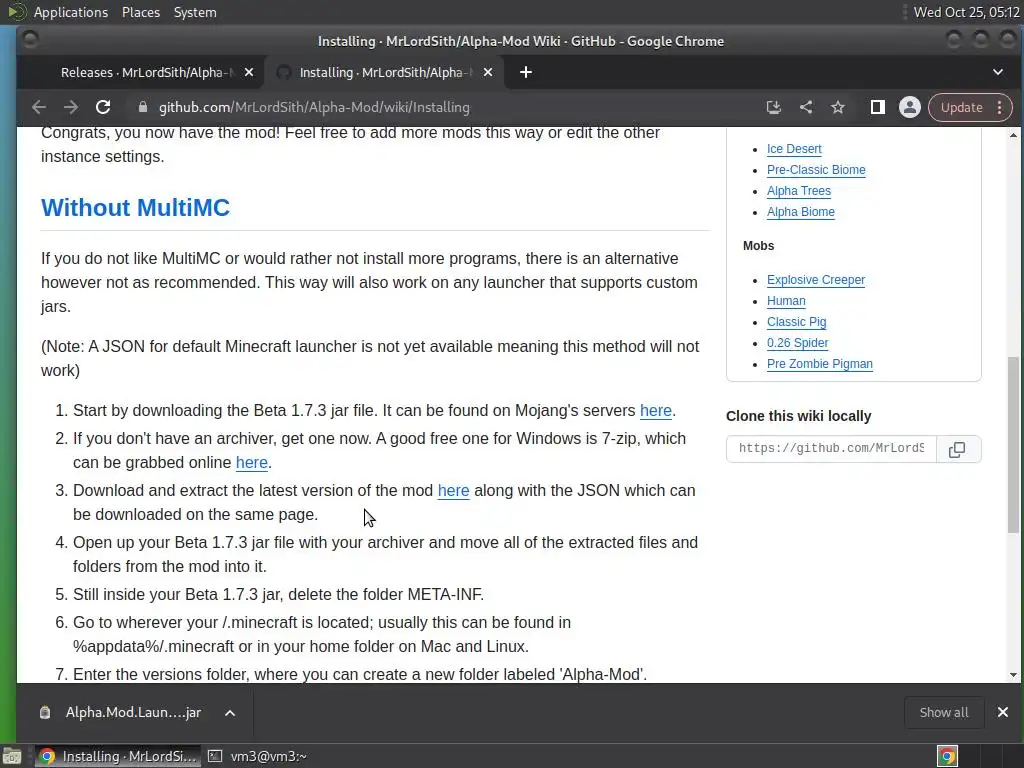
Task: Open a new browser tab
Action: coord(526,72)
